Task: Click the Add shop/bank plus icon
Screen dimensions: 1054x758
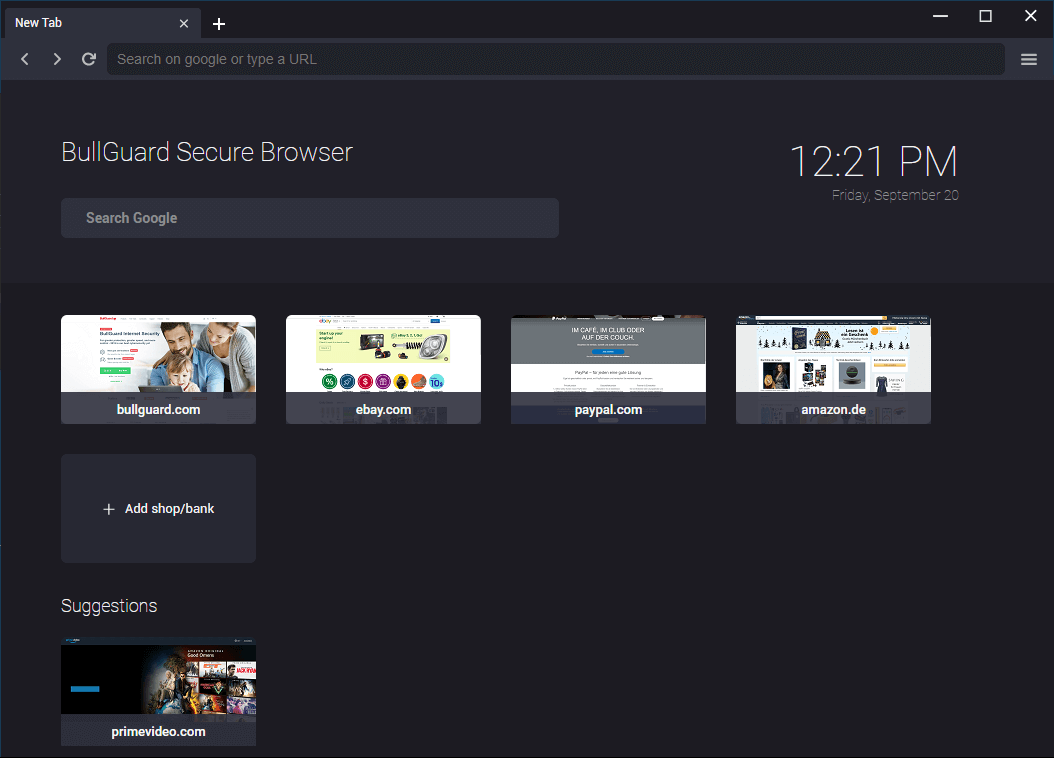Action: [109, 509]
